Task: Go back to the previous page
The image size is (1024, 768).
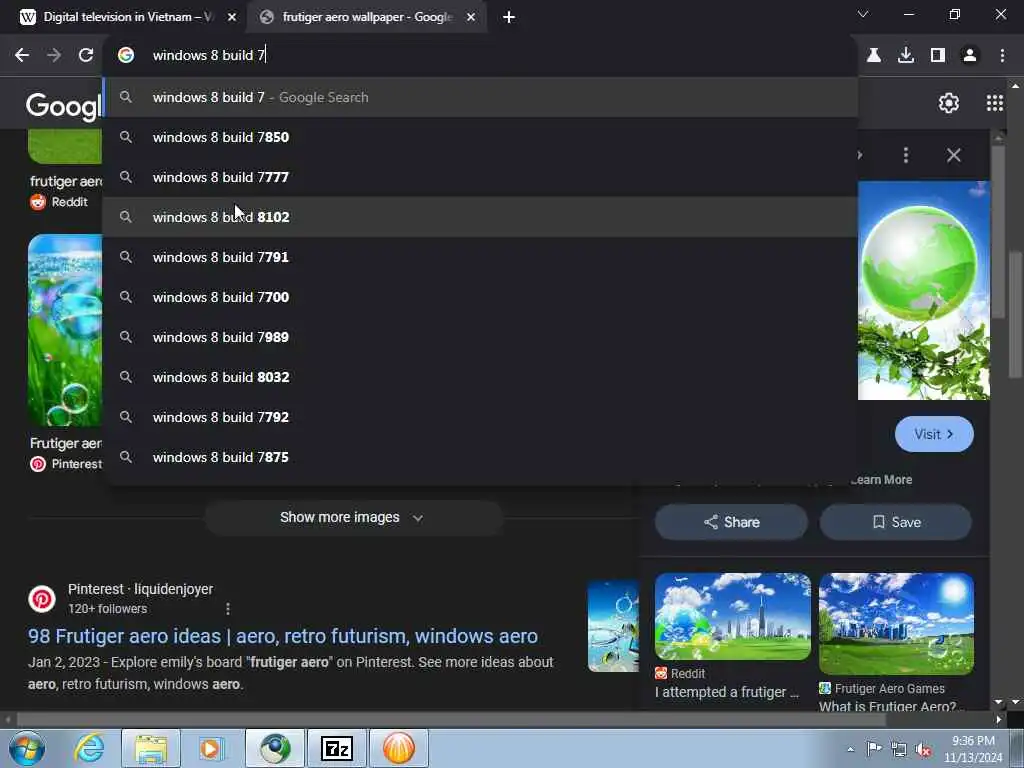Action: pyautogui.click(x=22, y=56)
